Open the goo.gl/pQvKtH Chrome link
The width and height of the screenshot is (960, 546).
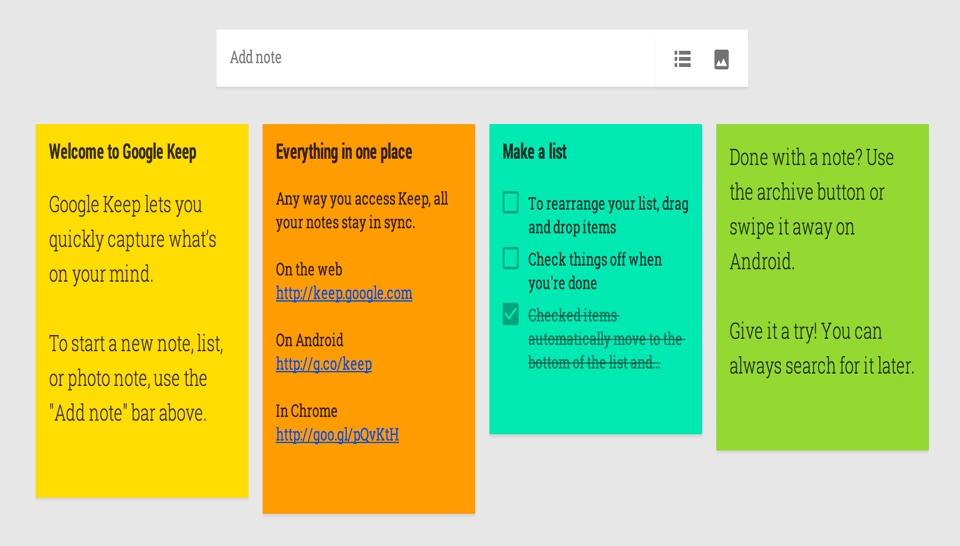click(x=337, y=435)
